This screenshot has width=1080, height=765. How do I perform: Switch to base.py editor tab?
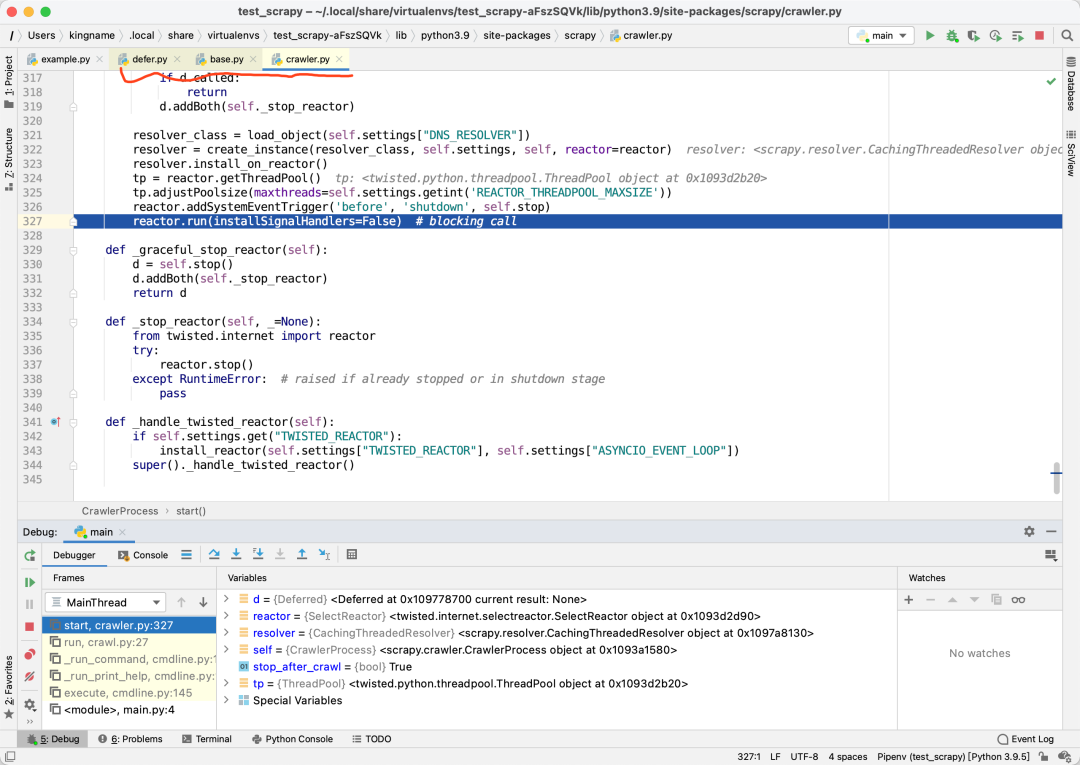click(226, 59)
